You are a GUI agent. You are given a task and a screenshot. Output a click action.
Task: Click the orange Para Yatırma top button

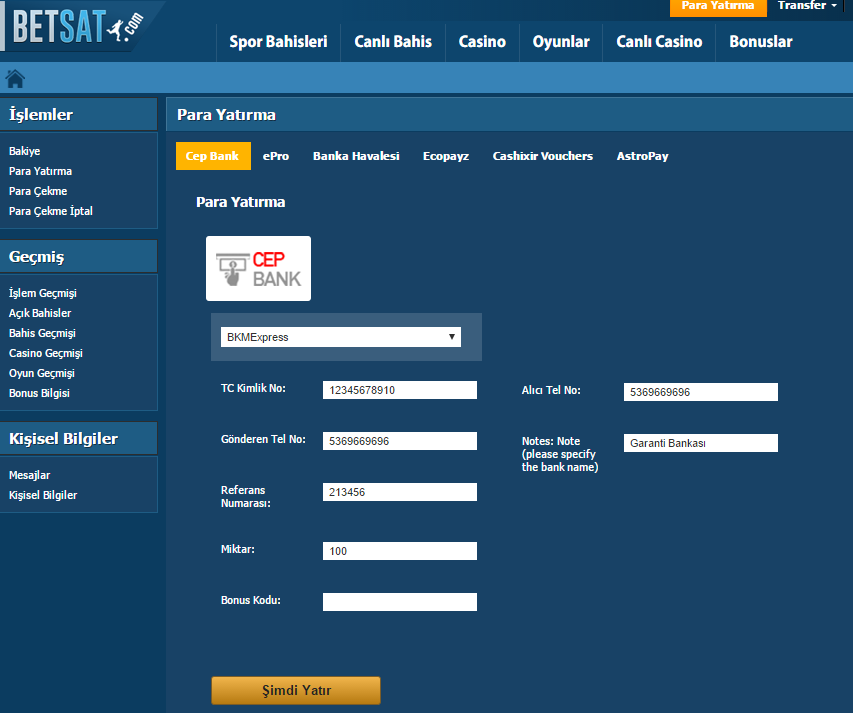click(x=718, y=7)
